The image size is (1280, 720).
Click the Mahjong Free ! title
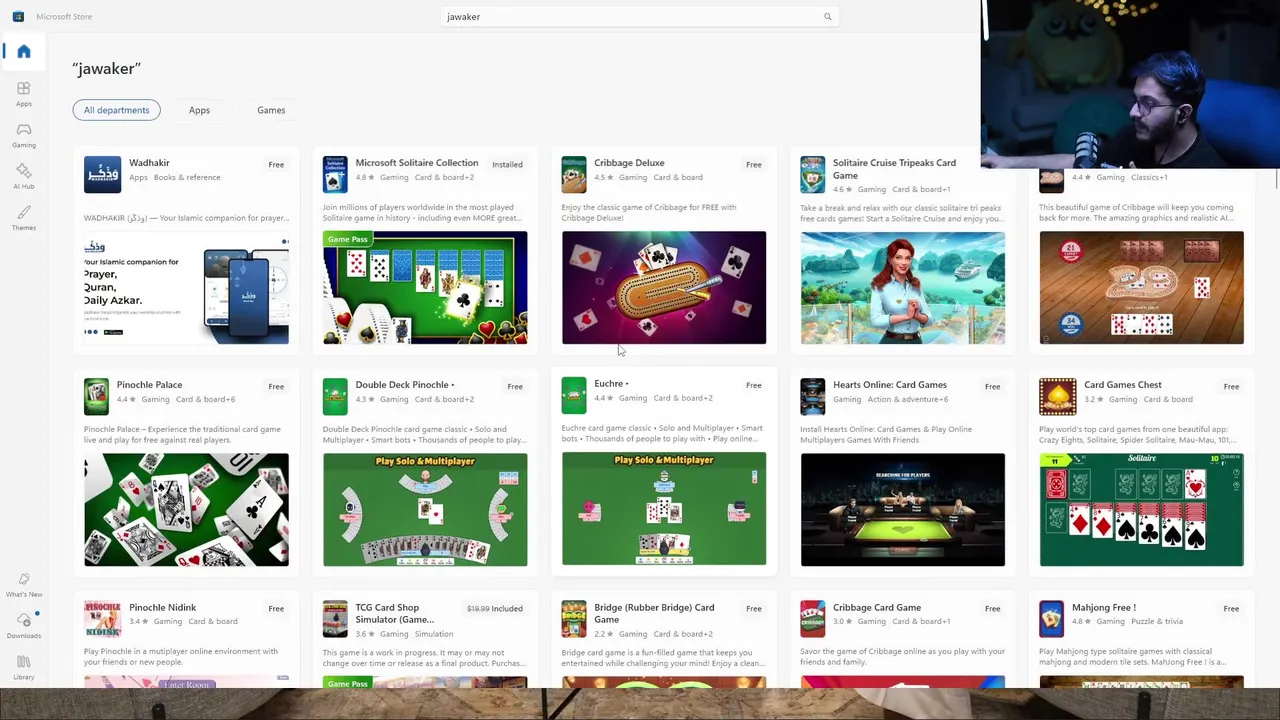[x=1103, y=608]
